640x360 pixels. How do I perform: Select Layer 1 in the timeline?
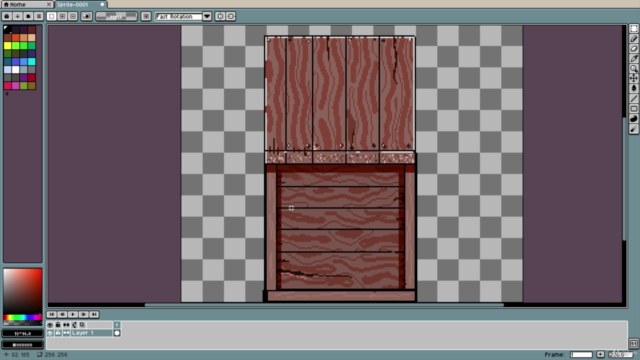point(91,333)
